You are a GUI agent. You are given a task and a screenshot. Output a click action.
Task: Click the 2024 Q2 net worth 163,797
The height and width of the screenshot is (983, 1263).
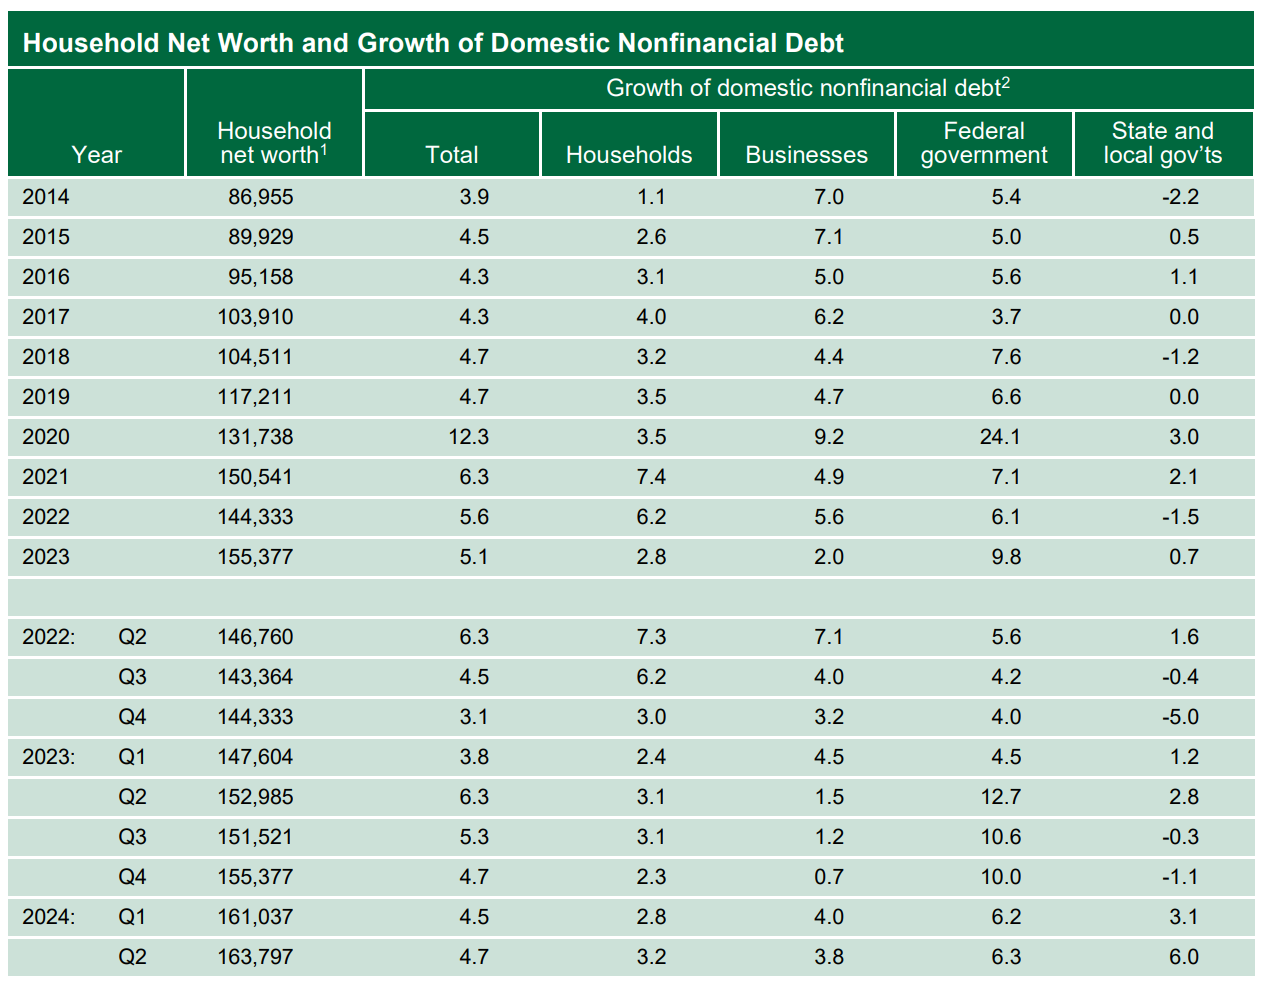255,957
